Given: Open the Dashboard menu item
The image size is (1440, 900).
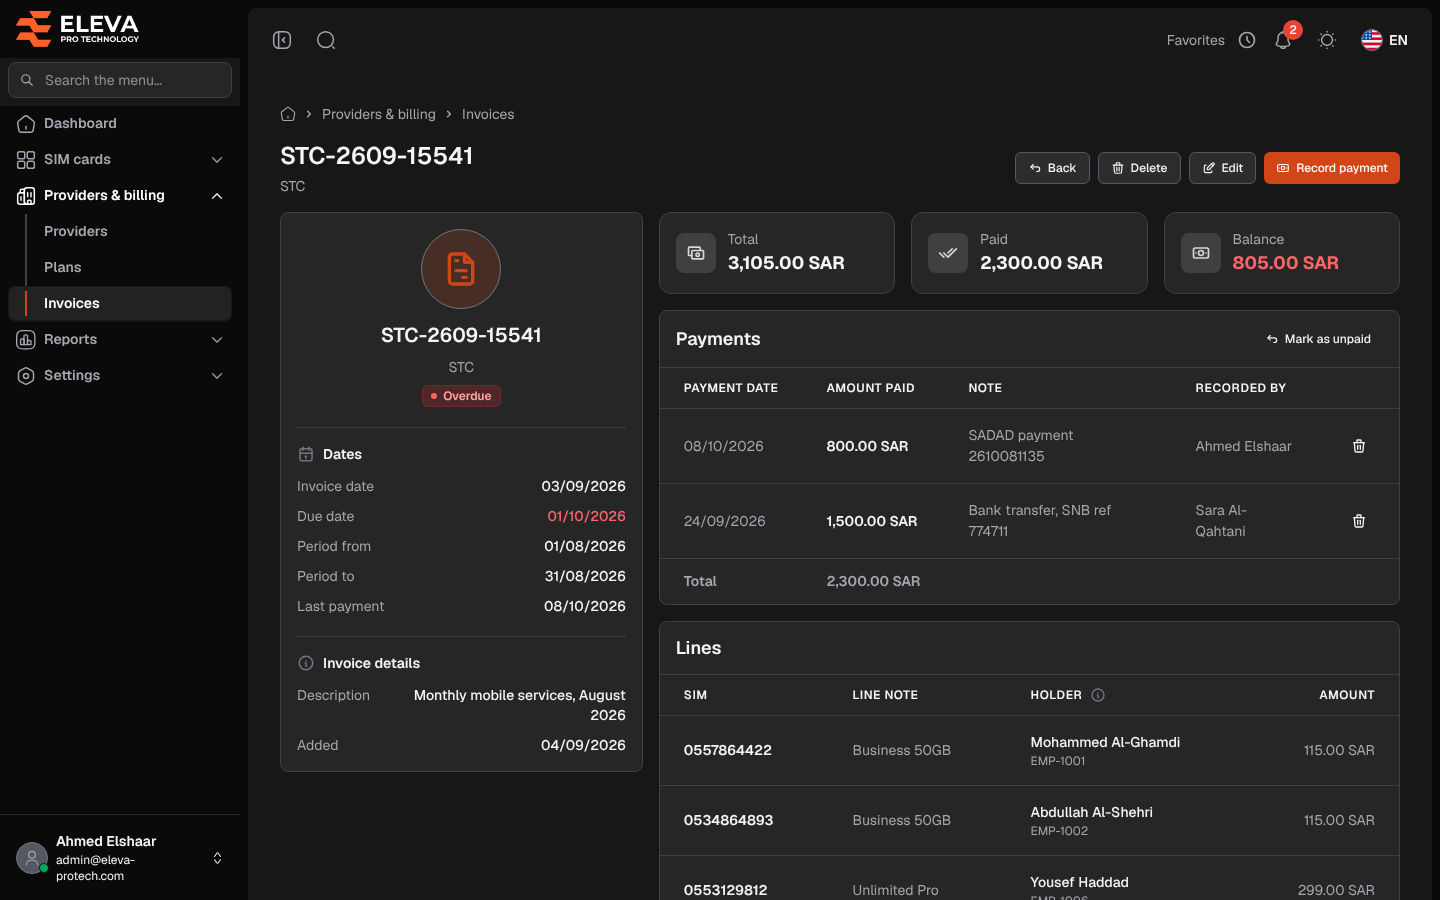Looking at the screenshot, I should 120,123.
